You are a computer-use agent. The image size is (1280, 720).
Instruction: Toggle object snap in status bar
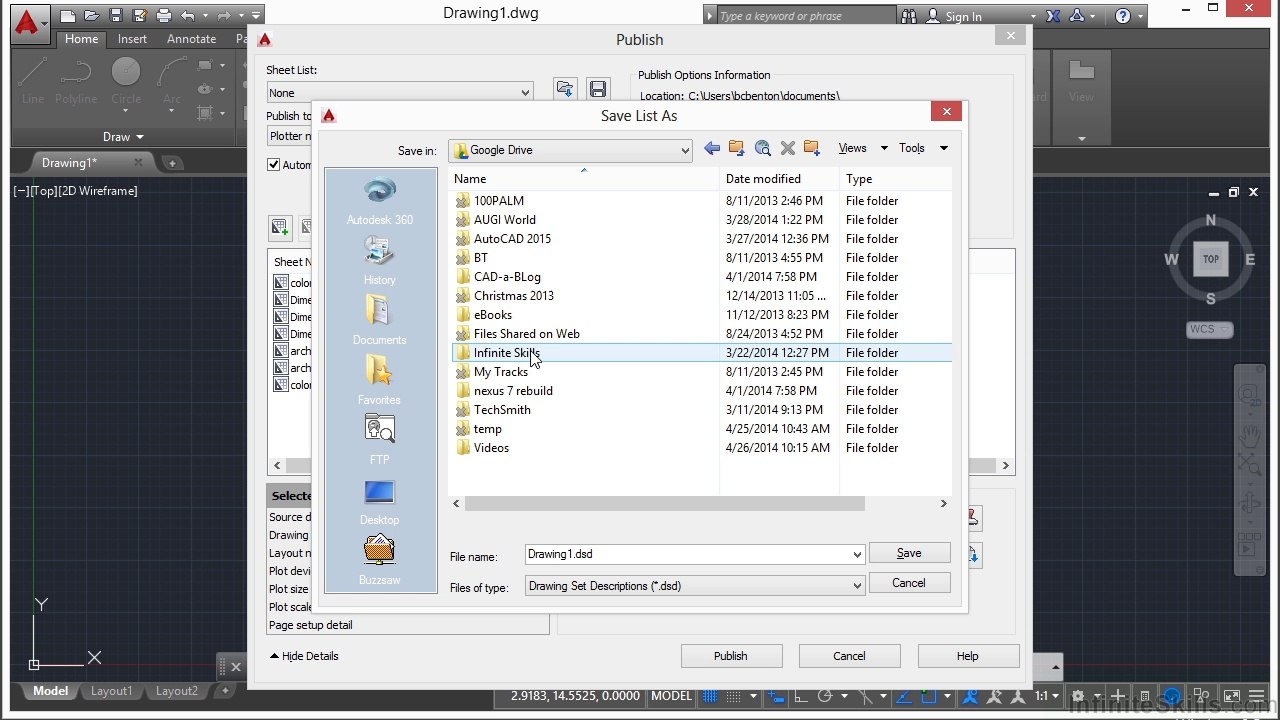click(928, 696)
